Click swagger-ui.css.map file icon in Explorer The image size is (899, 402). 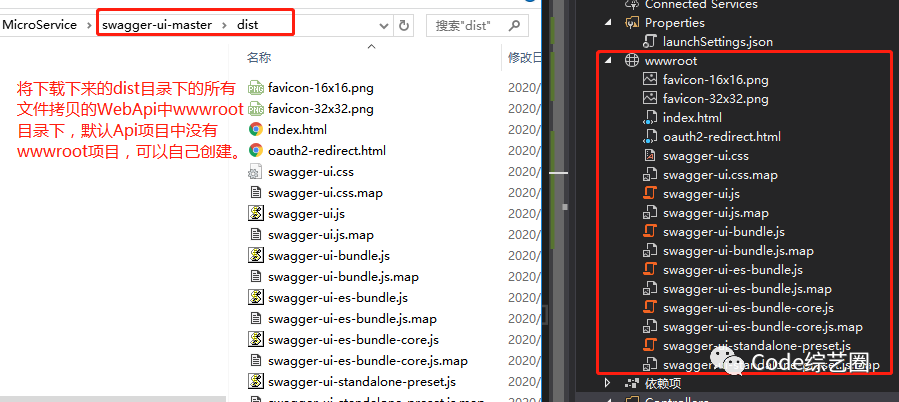pos(256,193)
